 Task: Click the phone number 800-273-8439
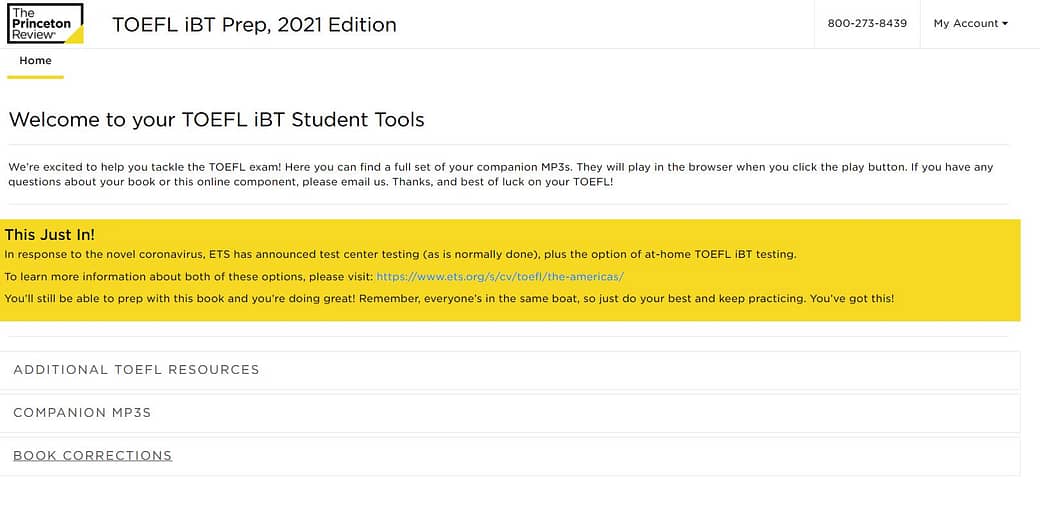pos(867,24)
